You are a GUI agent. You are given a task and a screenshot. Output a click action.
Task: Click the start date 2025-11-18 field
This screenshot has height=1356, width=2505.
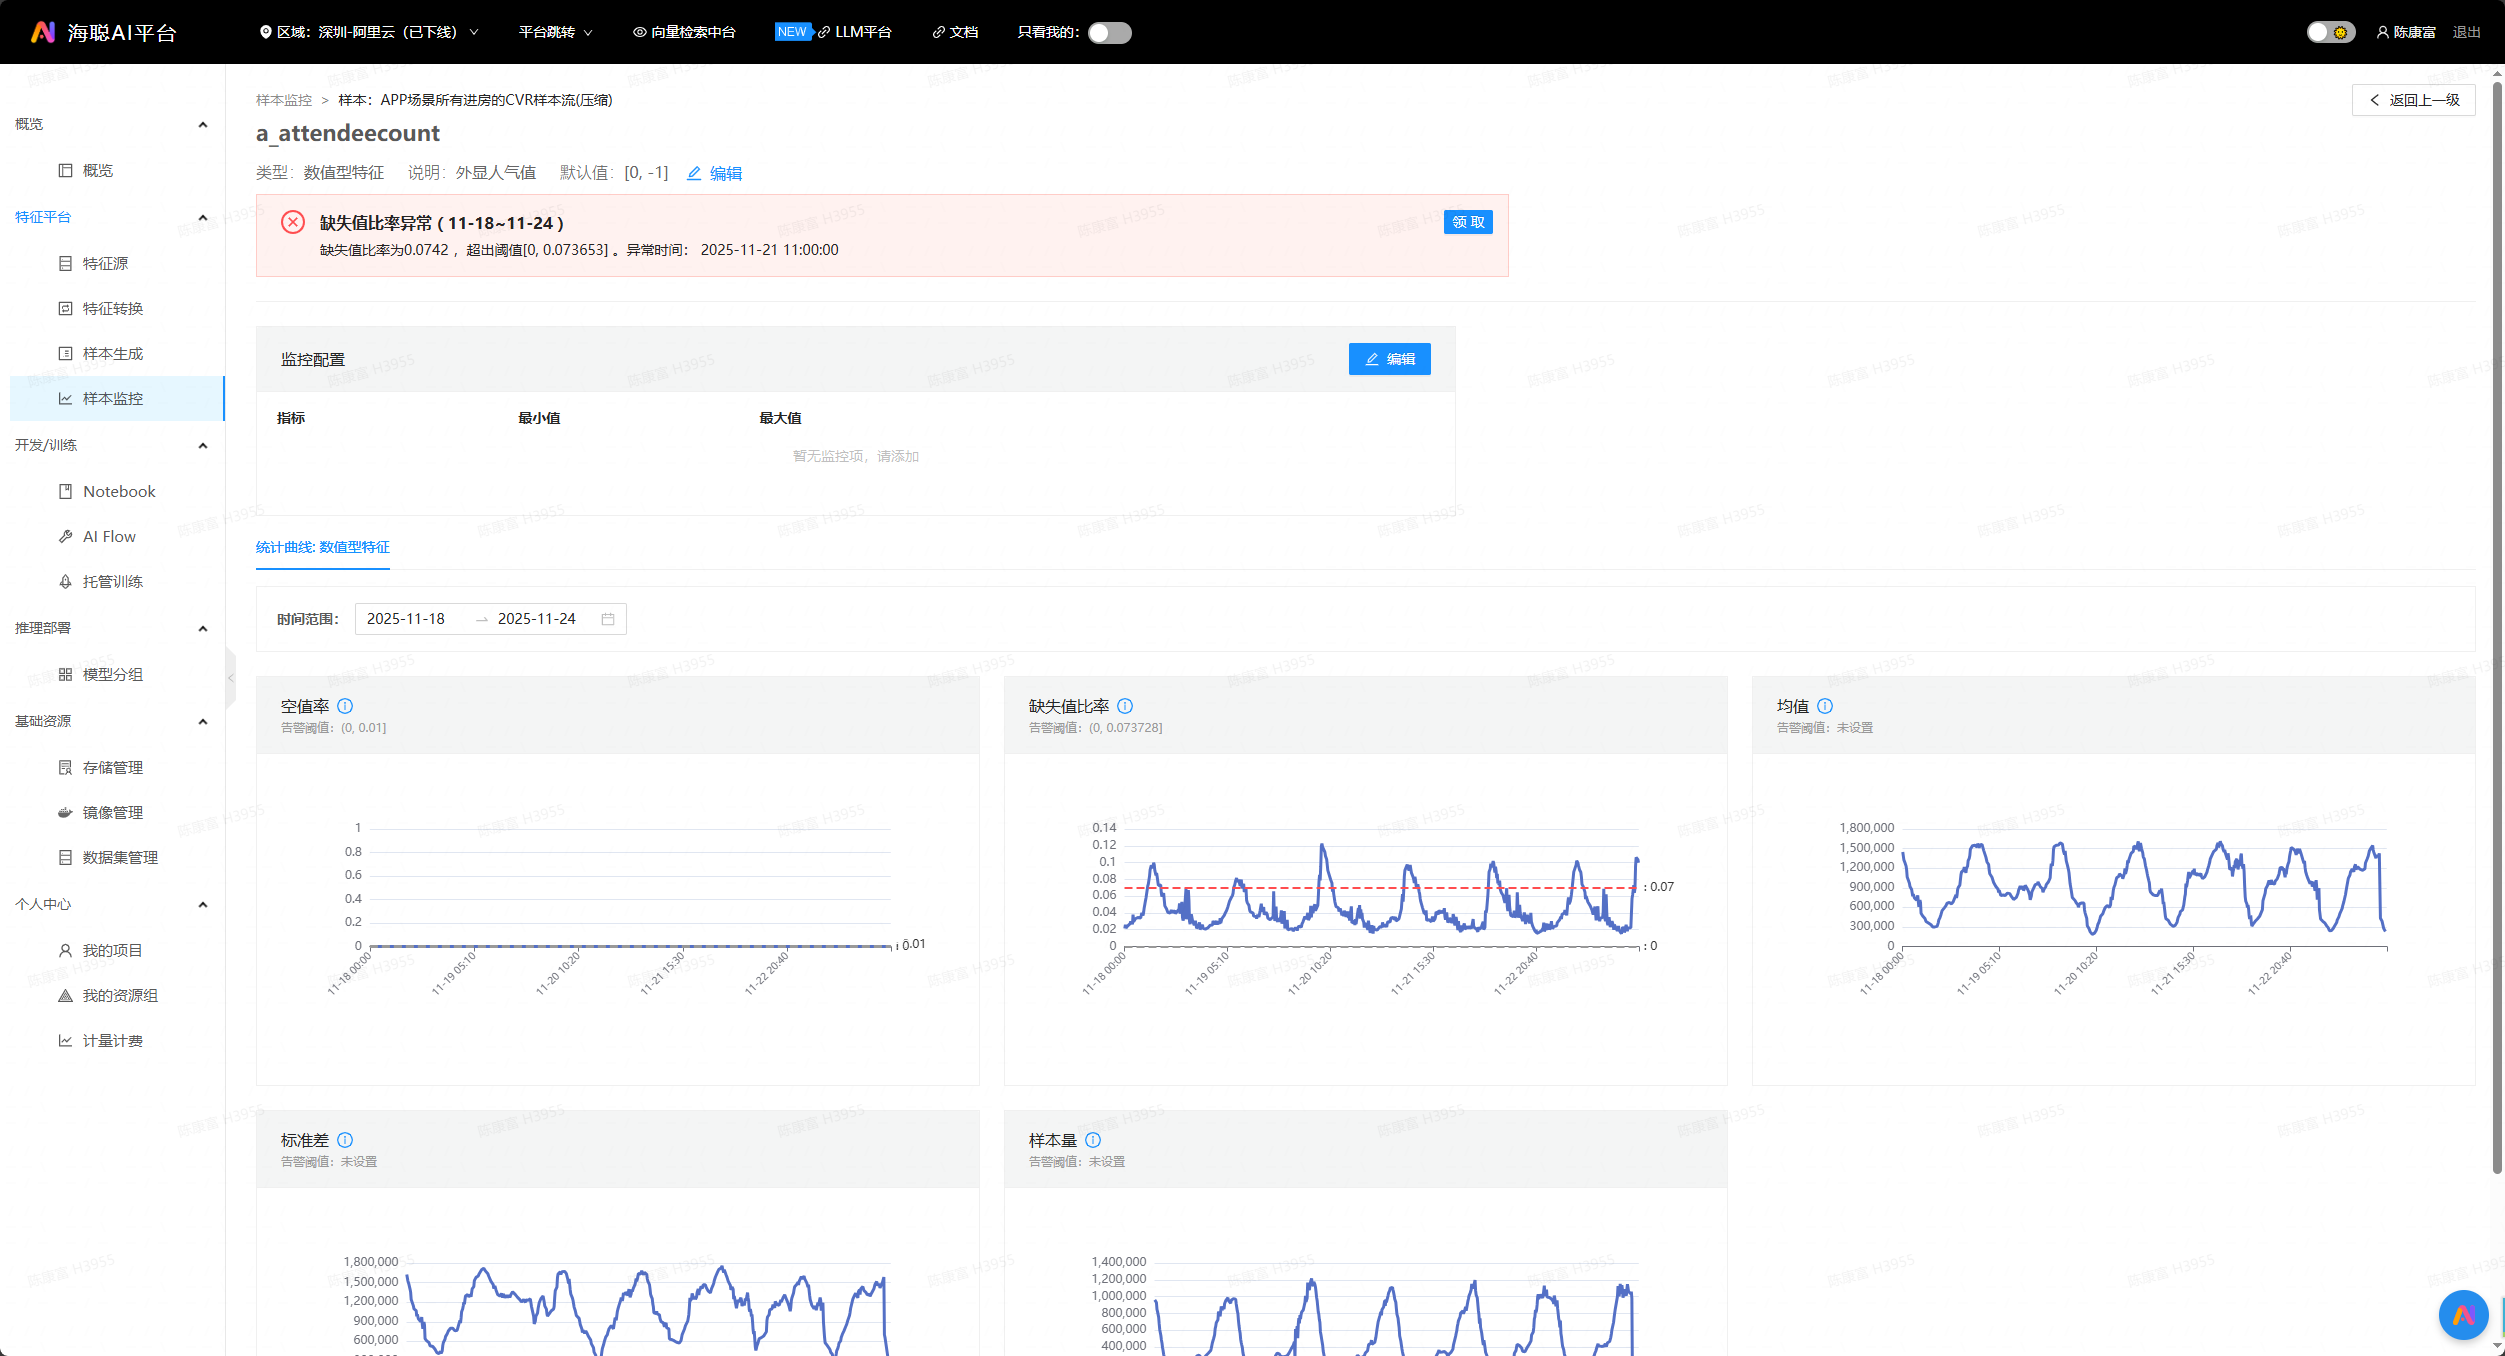pyautogui.click(x=406, y=619)
